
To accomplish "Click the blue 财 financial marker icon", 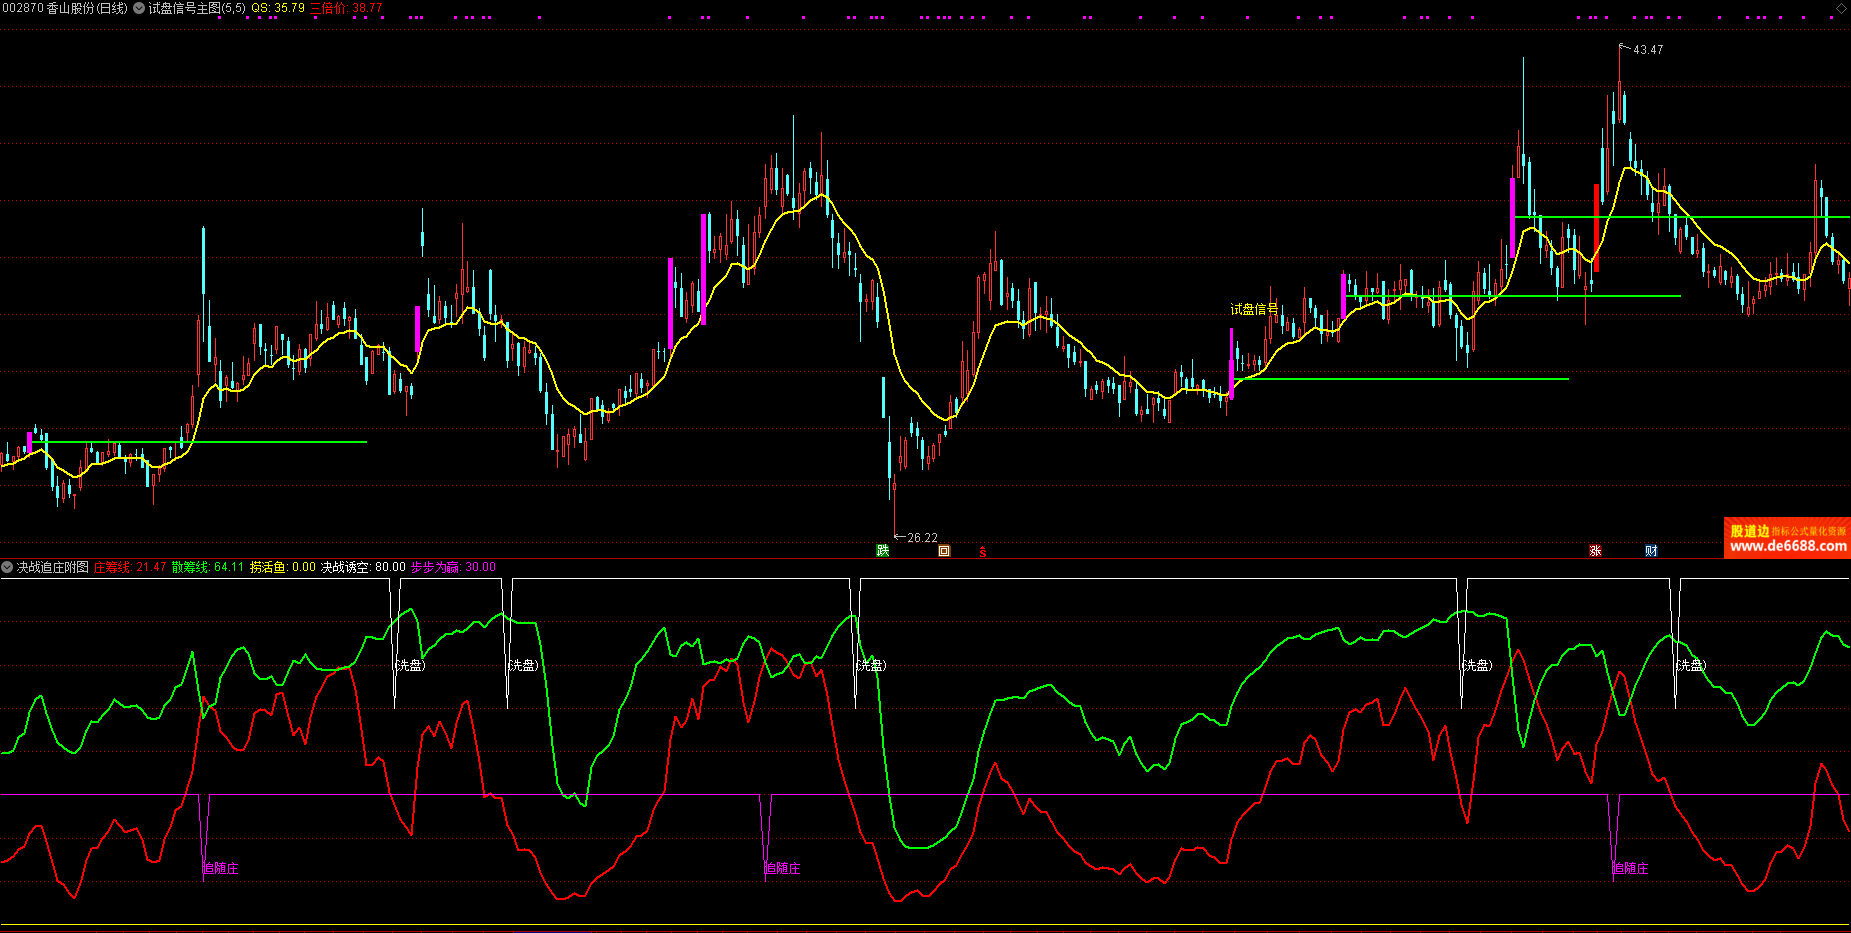I will [1651, 551].
